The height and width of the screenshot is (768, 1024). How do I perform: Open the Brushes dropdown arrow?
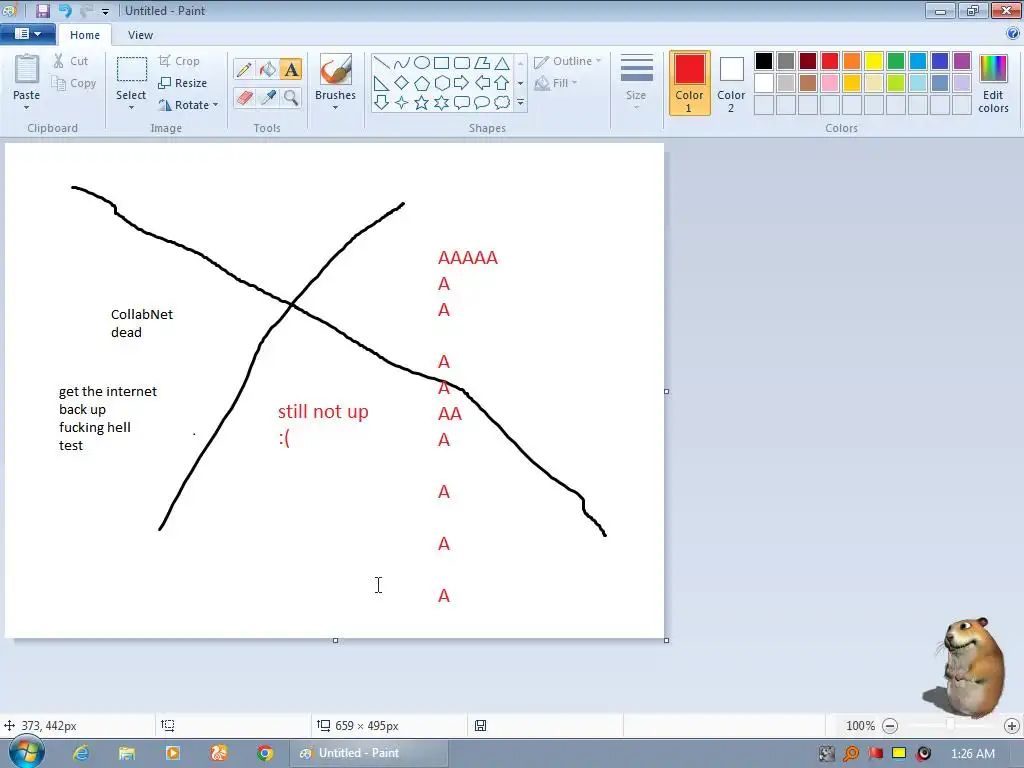click(x=335, y=107)
